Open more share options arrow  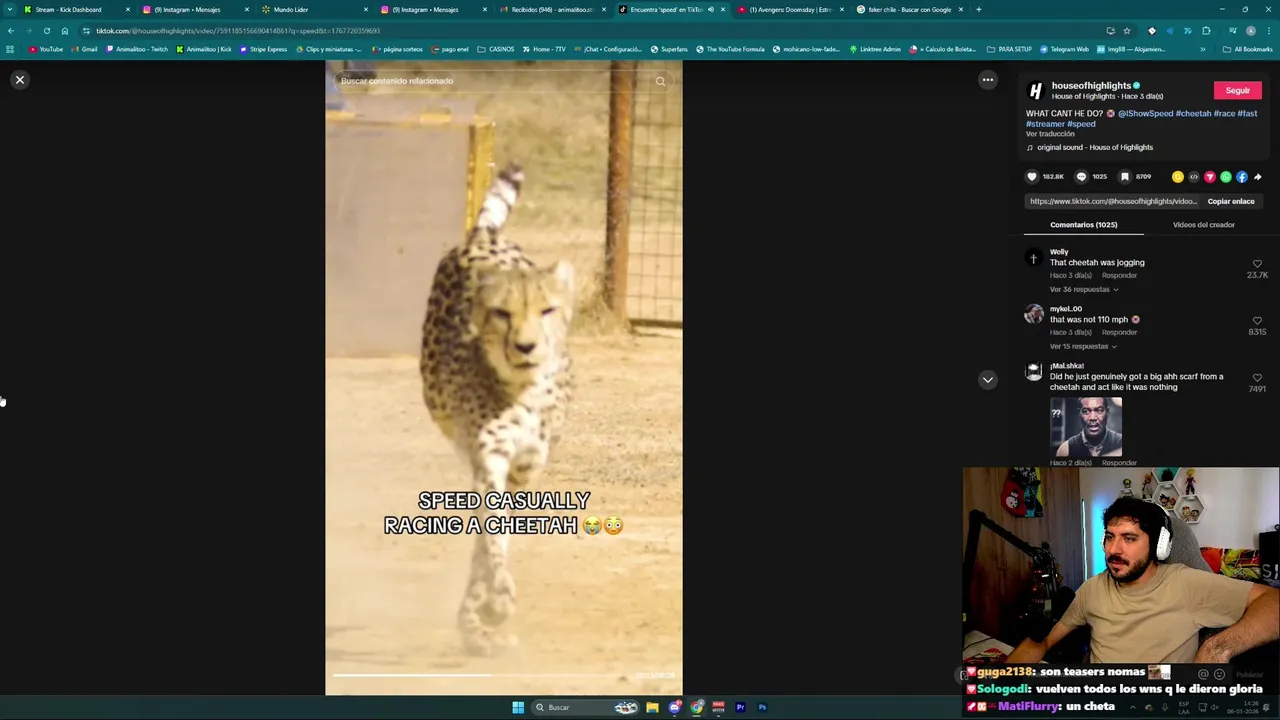click(x=1257, y=177)
